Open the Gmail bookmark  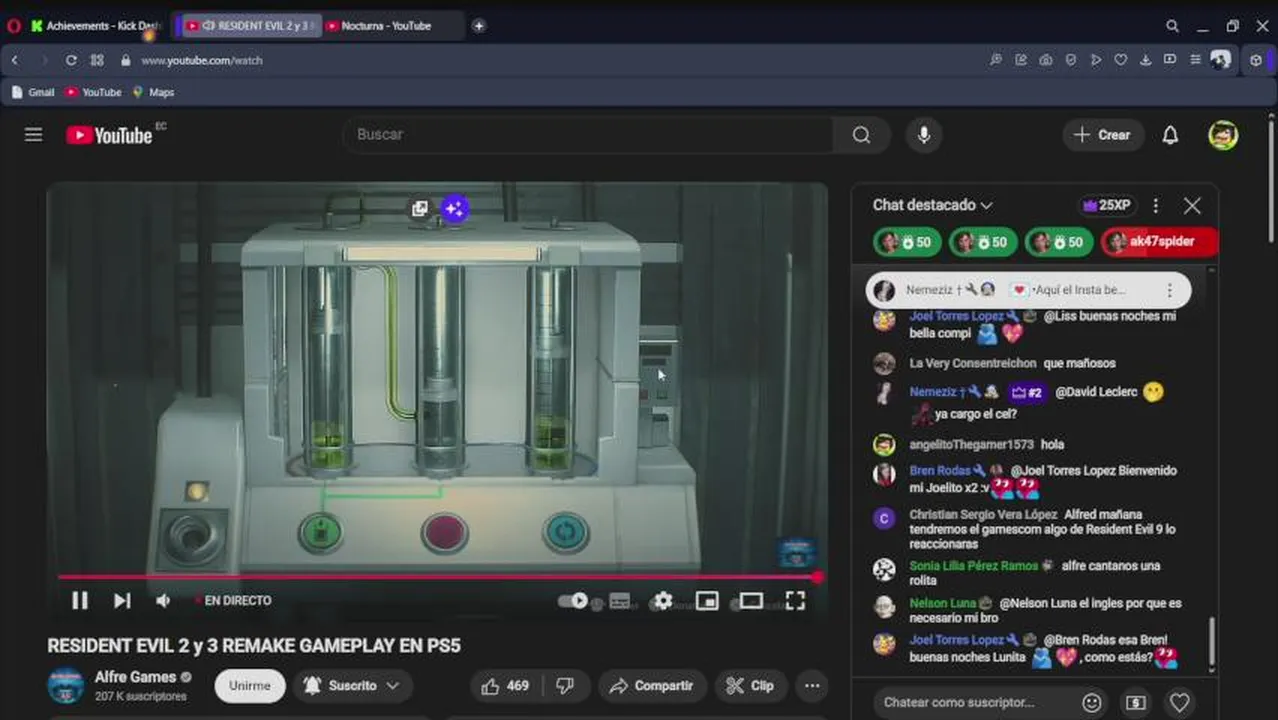(32, 92)
